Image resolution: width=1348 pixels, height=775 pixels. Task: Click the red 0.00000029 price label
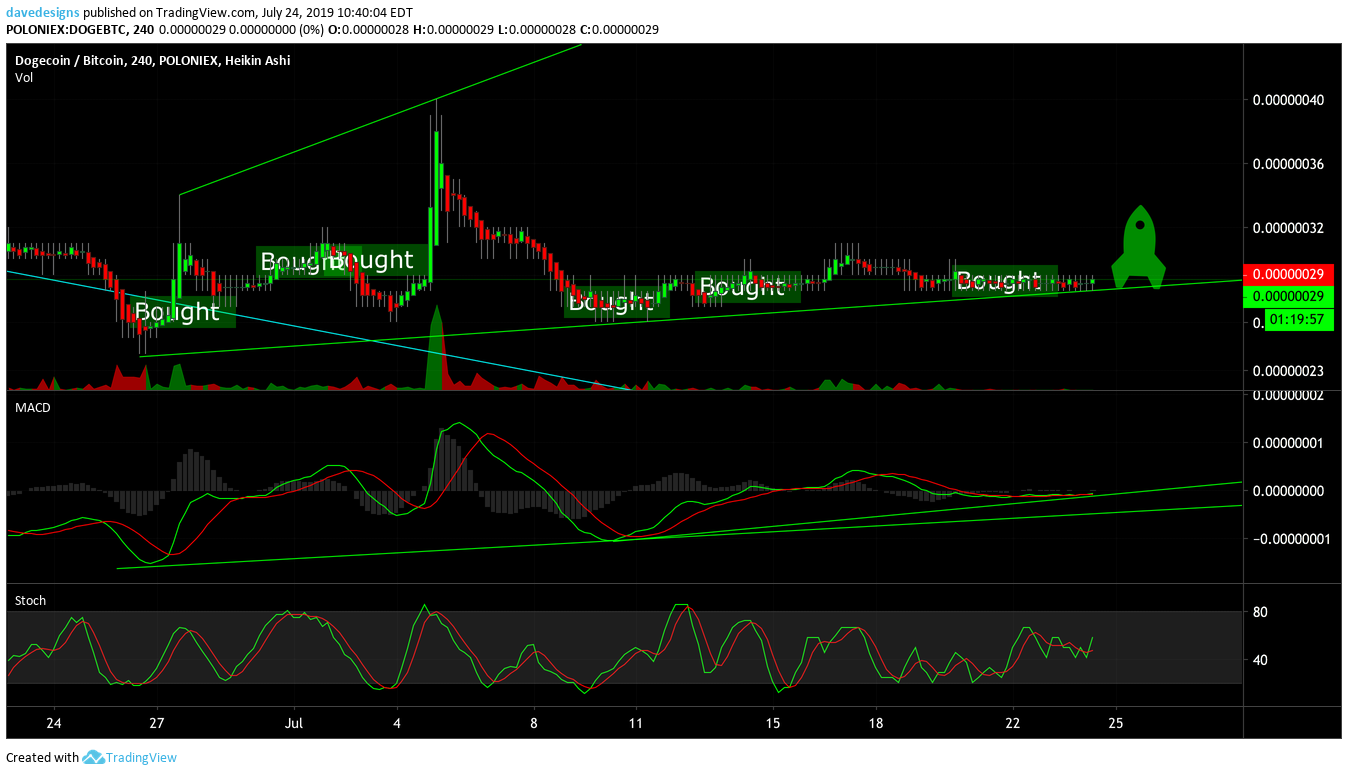tap(1288, 274)
